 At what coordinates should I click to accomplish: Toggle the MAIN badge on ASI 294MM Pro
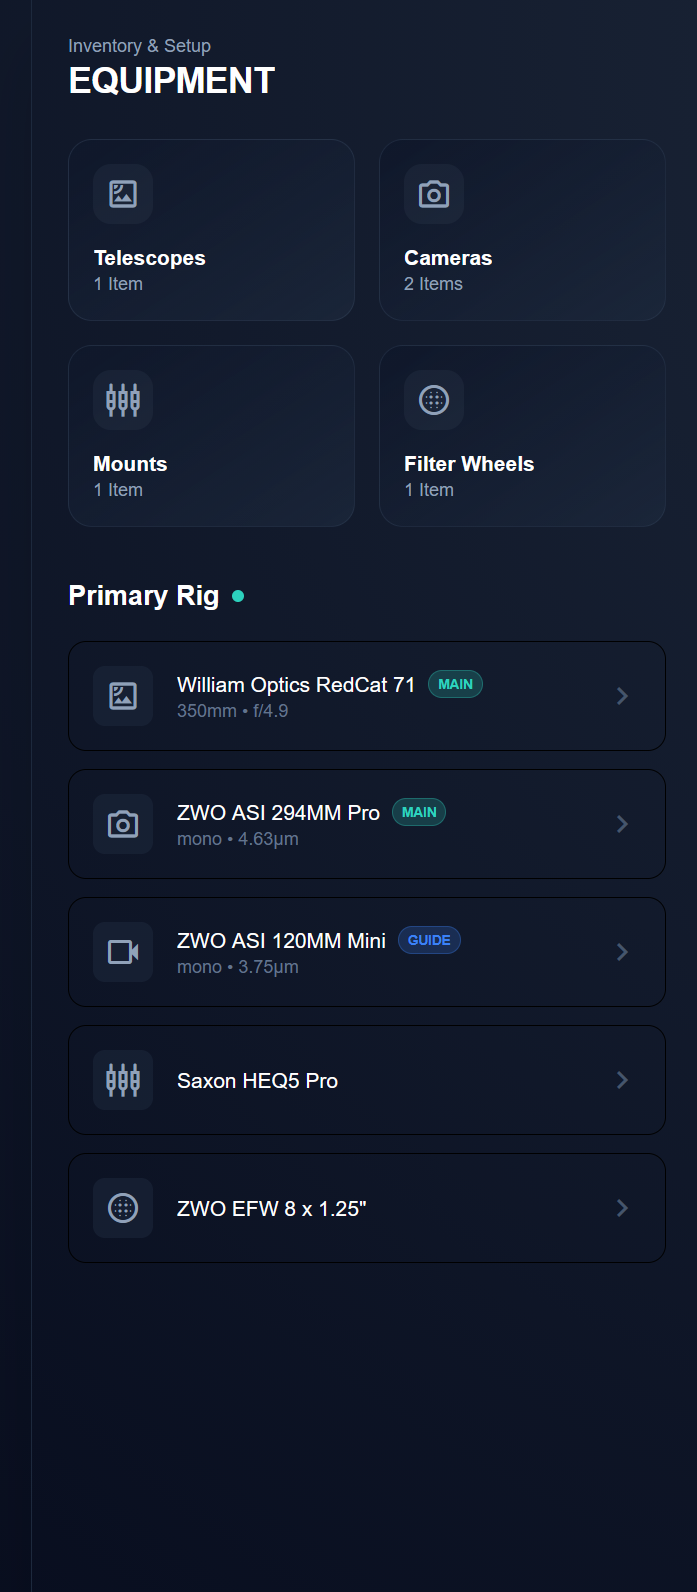[419, 812]
